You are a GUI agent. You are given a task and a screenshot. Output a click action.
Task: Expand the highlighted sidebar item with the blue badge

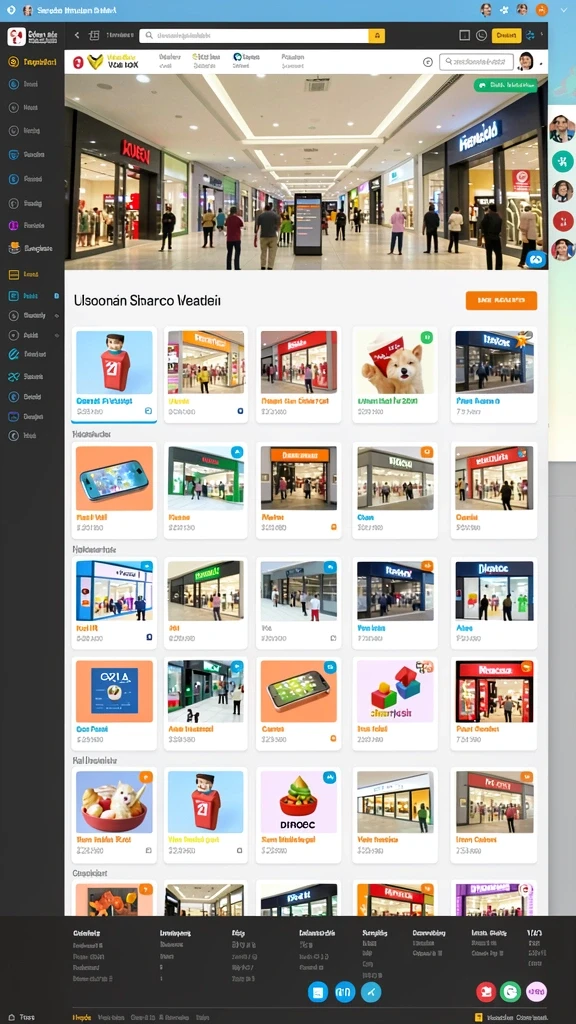click(x=33, y=296)
